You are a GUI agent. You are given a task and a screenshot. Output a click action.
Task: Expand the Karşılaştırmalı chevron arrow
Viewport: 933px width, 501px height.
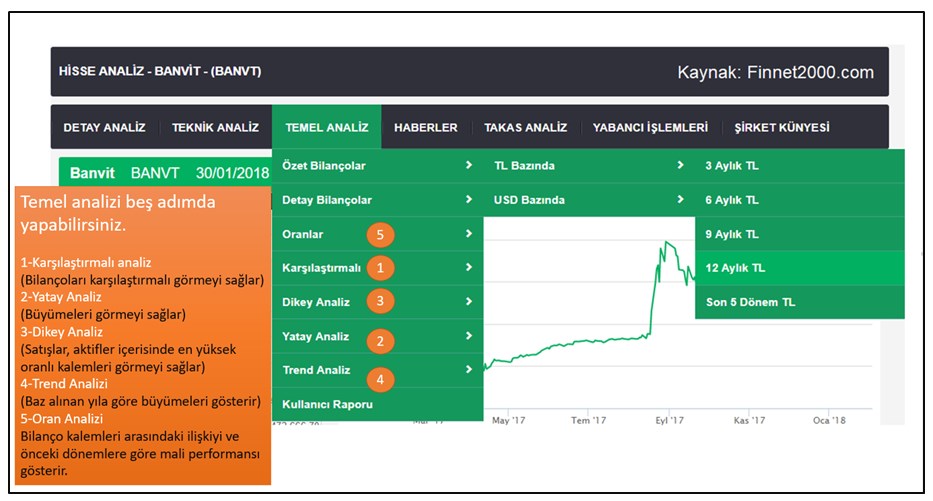(469, 267)
